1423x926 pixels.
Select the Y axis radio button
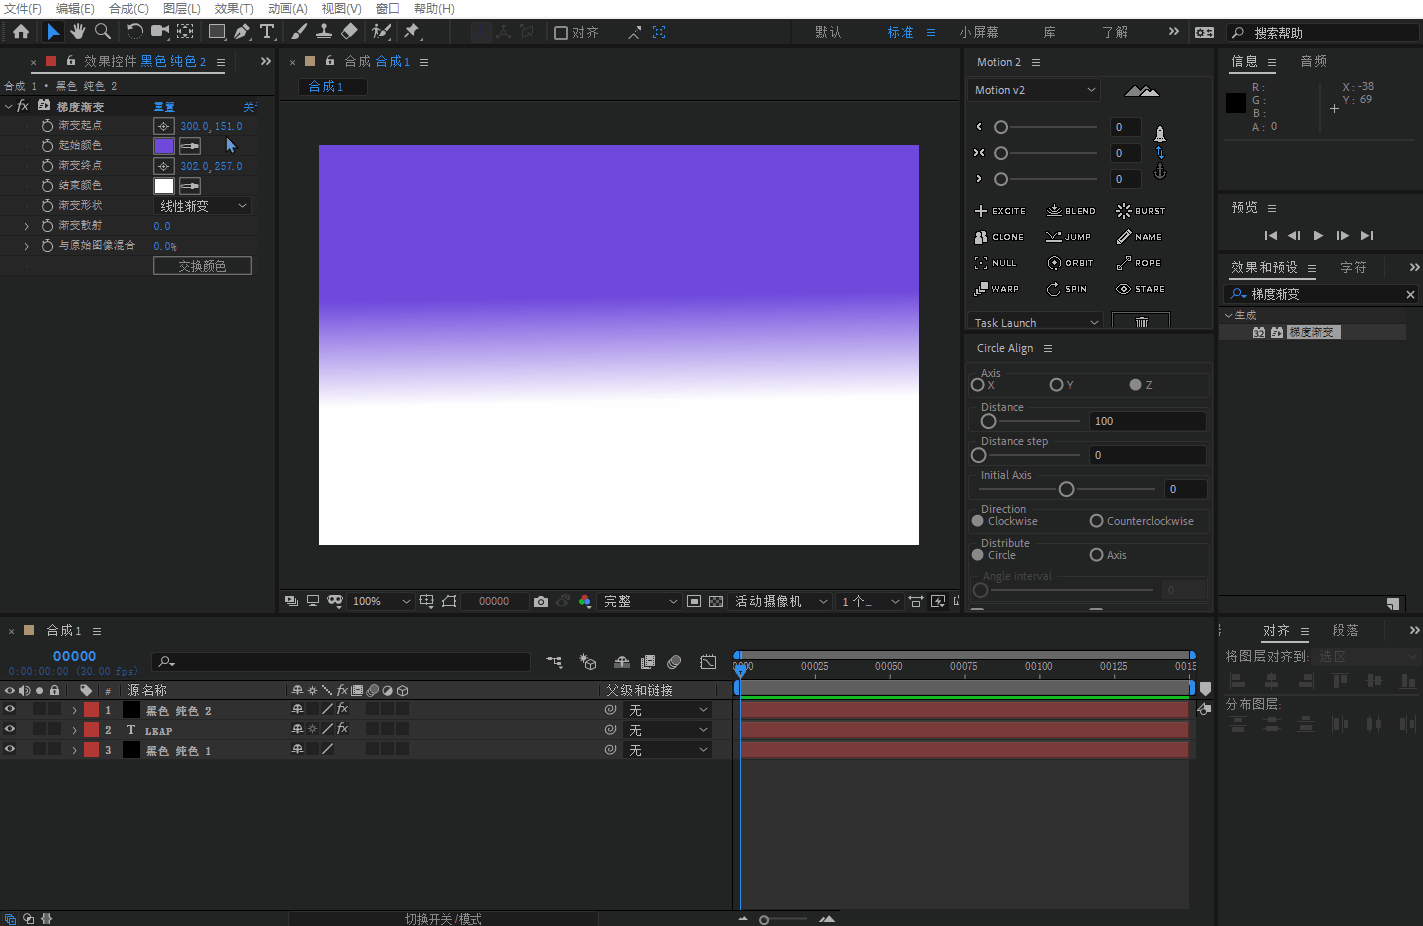[x=1056, y=385]
